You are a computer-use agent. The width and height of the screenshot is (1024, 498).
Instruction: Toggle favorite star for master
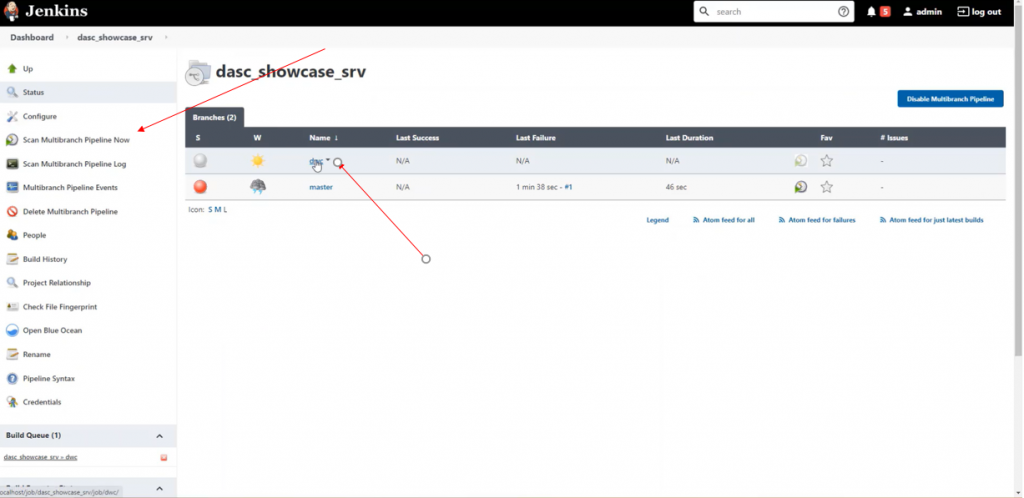point(827,187)
